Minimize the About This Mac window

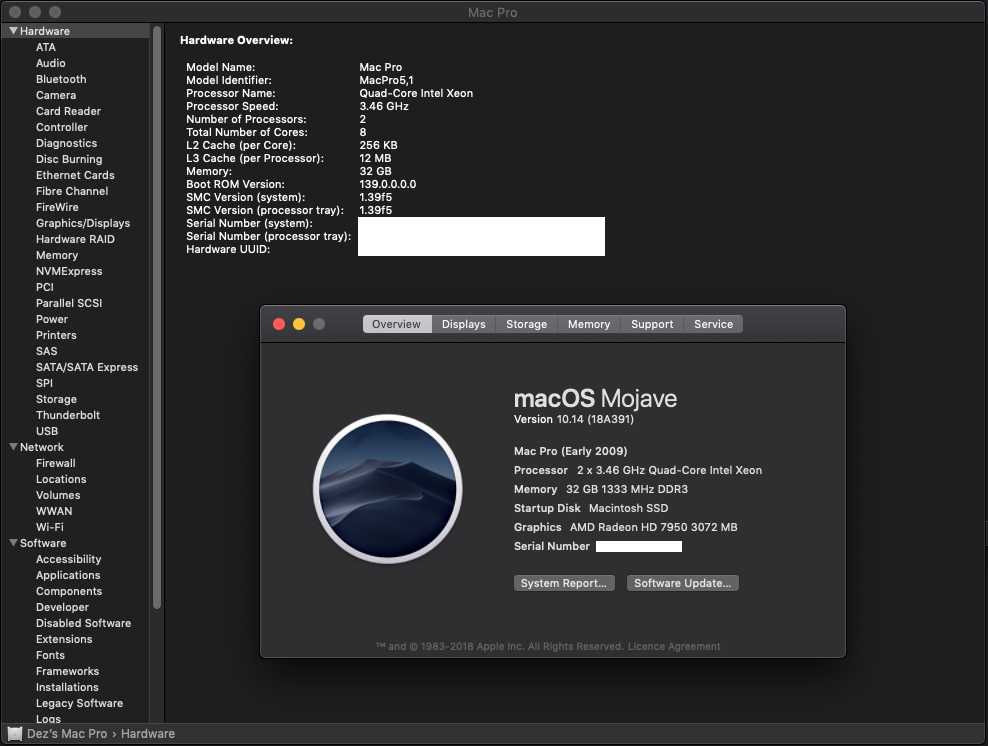coord(299,324)
